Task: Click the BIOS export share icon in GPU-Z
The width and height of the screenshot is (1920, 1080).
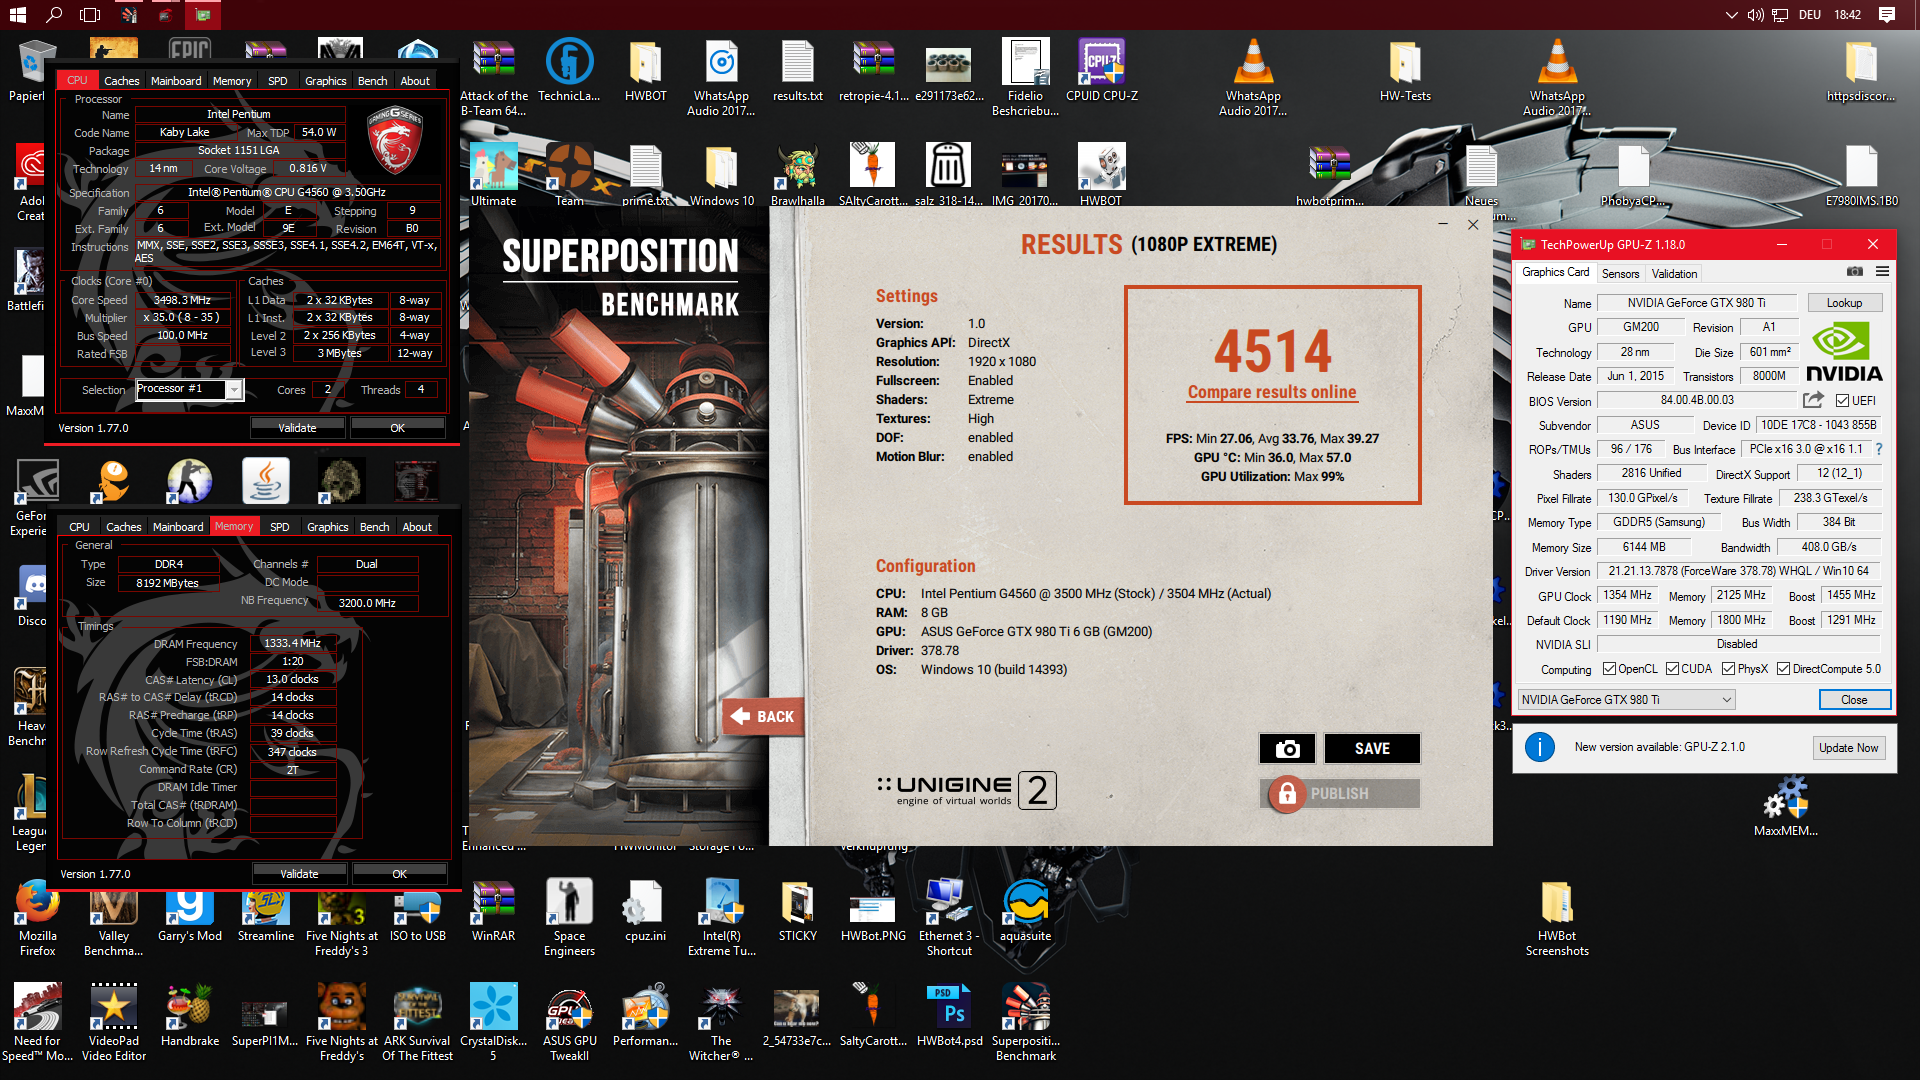Action: [1813, 400]
